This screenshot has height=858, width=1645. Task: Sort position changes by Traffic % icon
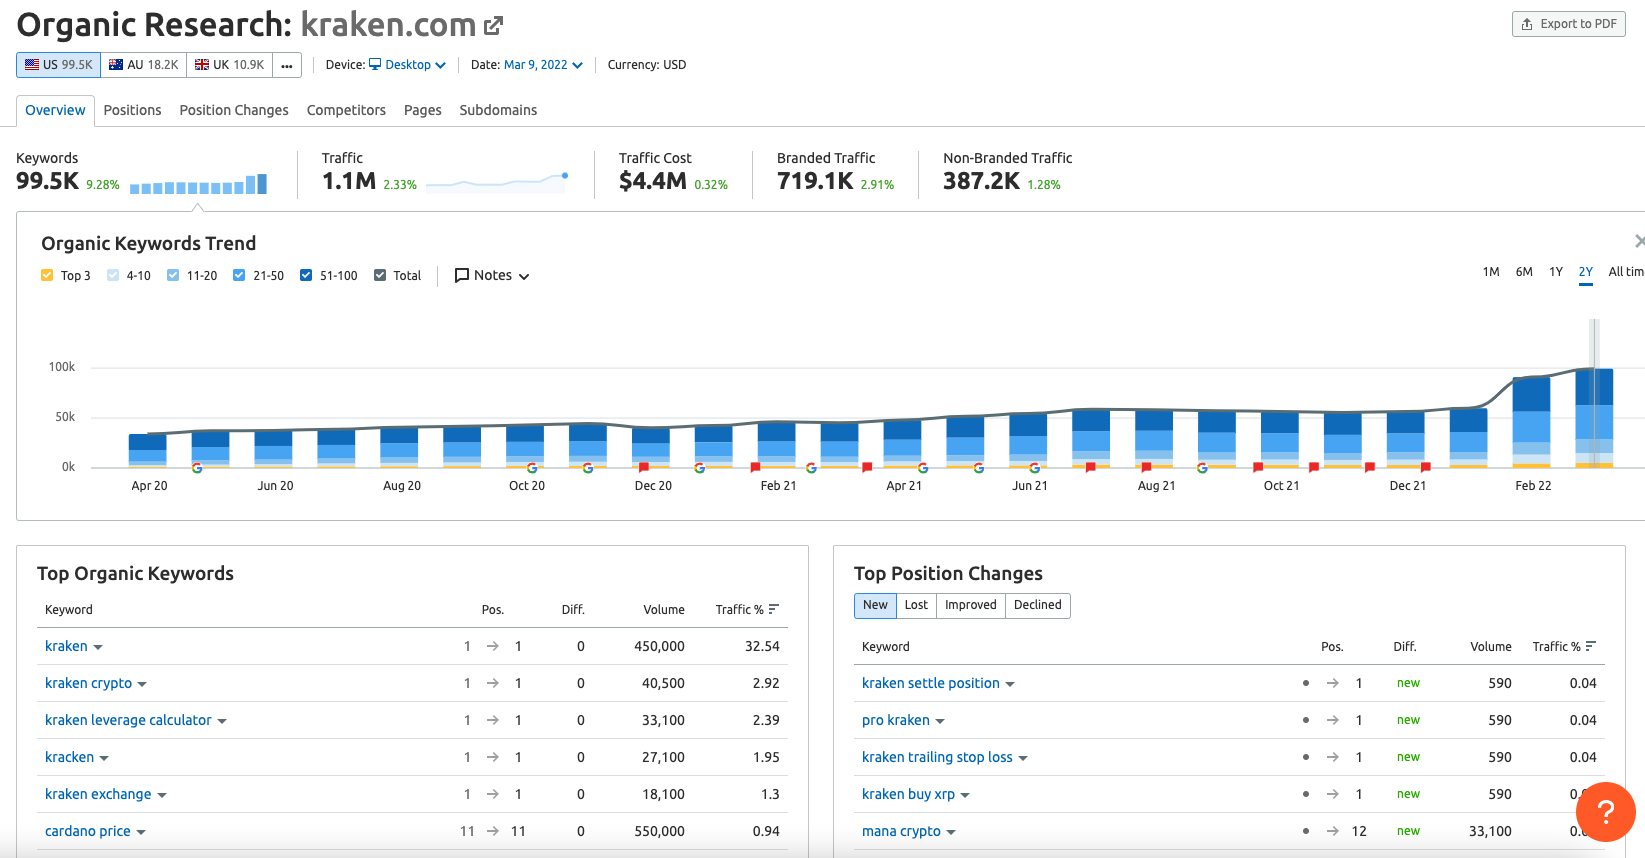click(1591, 646)
